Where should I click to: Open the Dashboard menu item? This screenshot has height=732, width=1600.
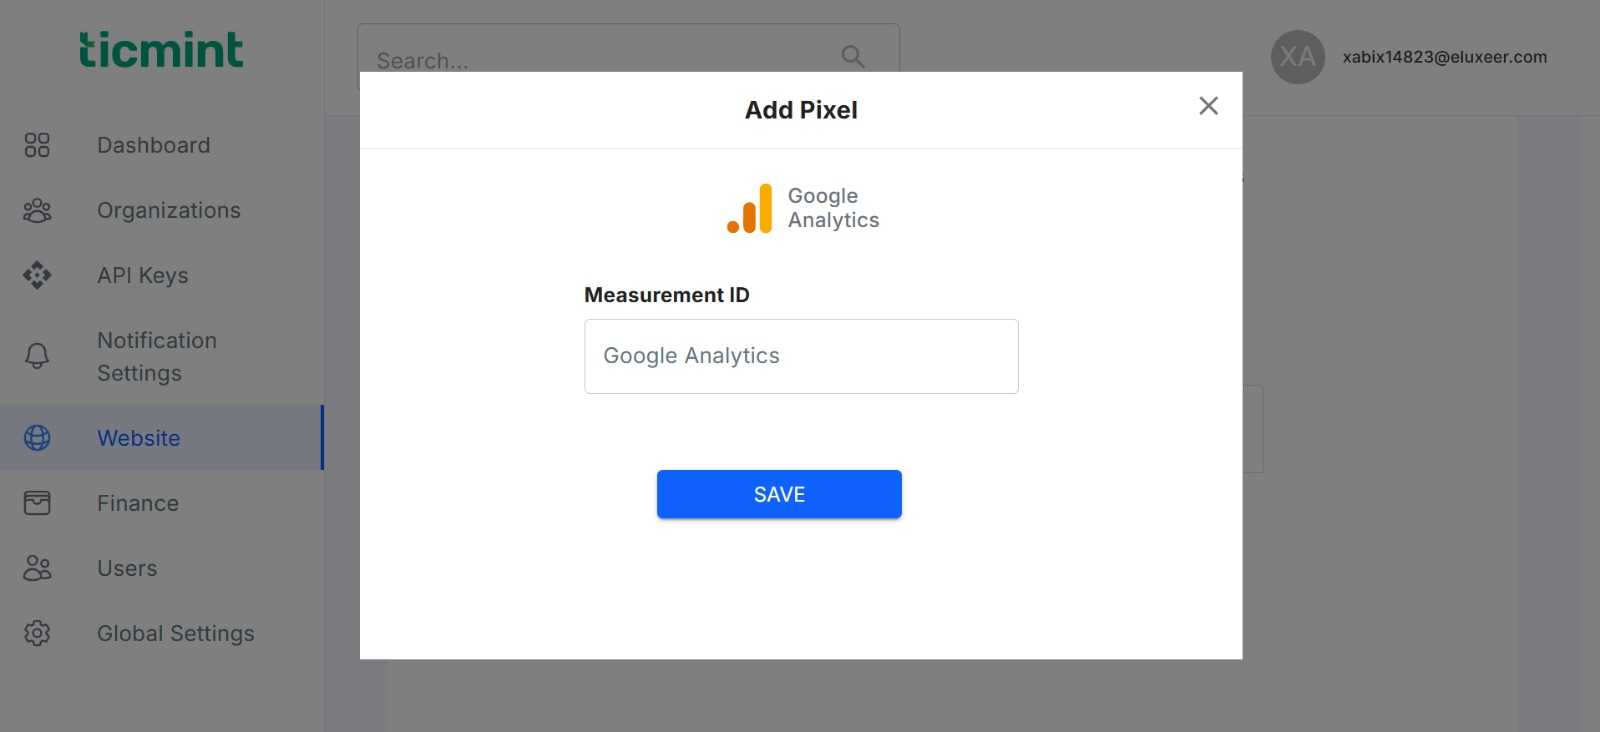162,145
